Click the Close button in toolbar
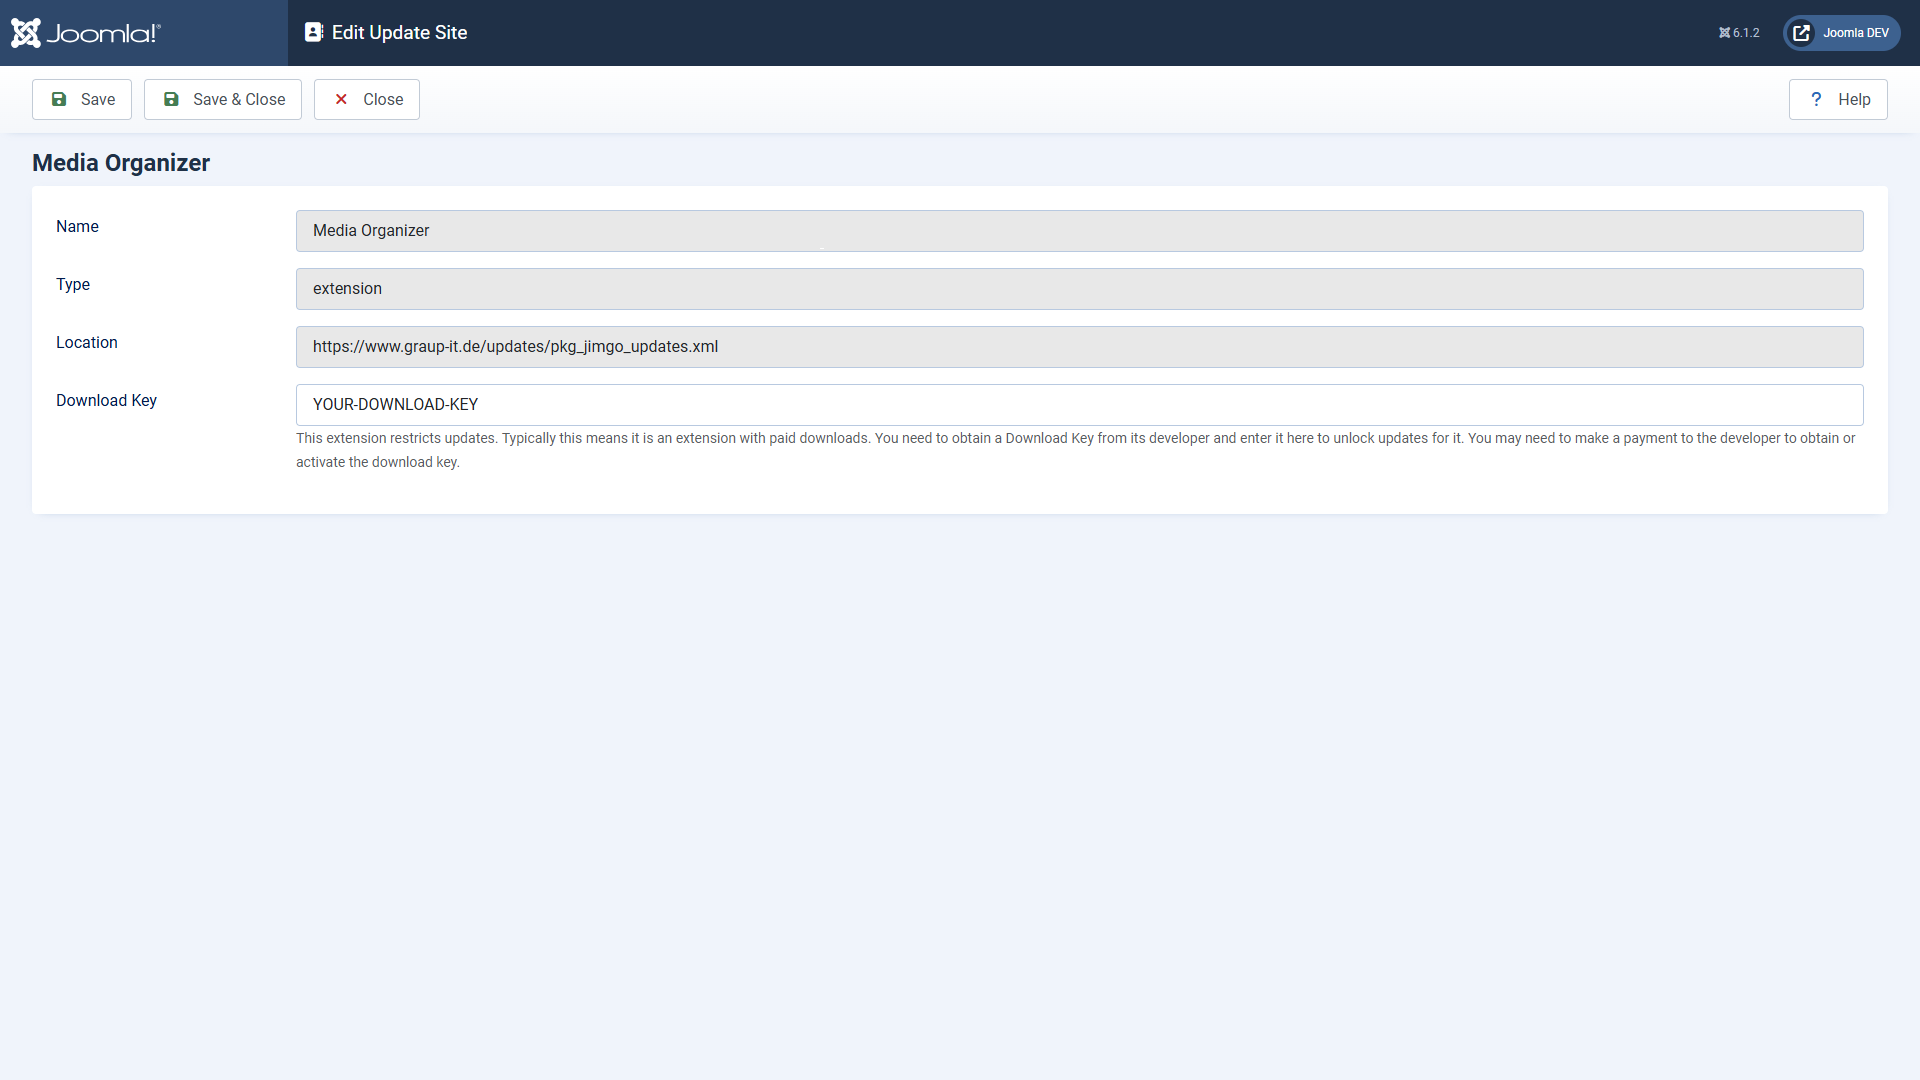This screenshot has height=1080, width=1920. 367,99
